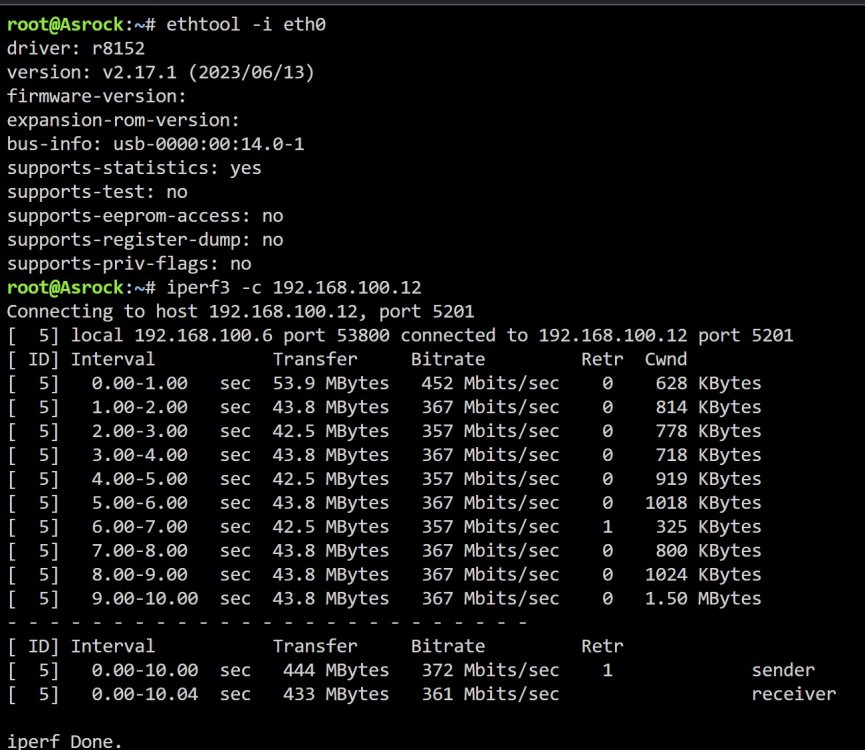Click the 'supports-statistics: yes' line

tap(134, 168)
